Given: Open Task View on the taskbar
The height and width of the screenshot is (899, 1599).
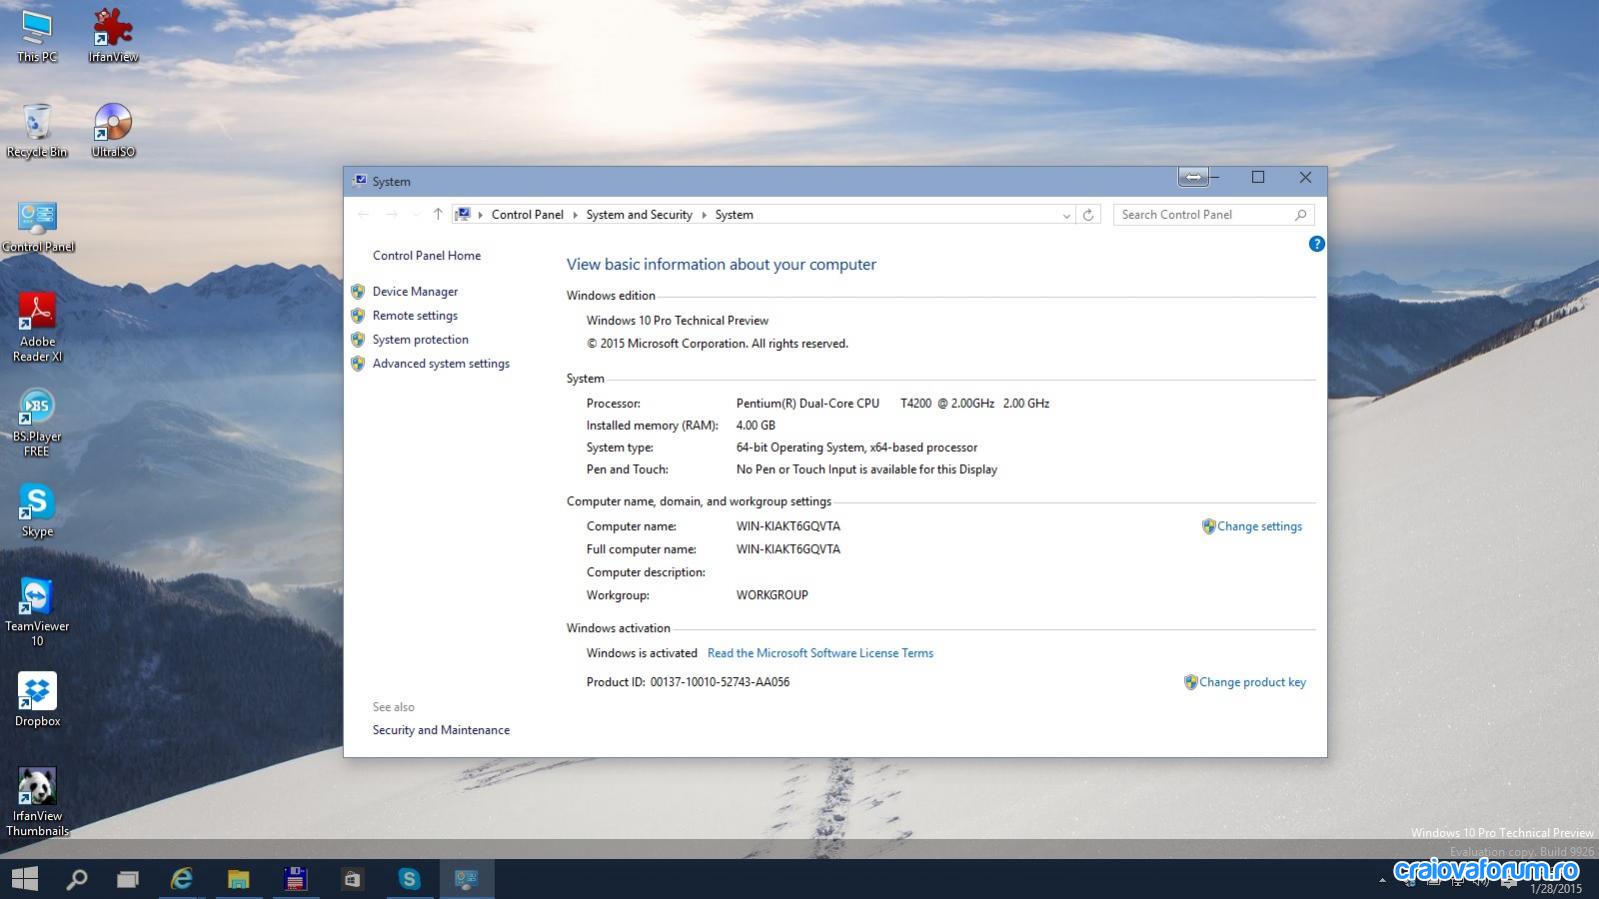Looking at the screenshot, I should (x=128, y=879).
